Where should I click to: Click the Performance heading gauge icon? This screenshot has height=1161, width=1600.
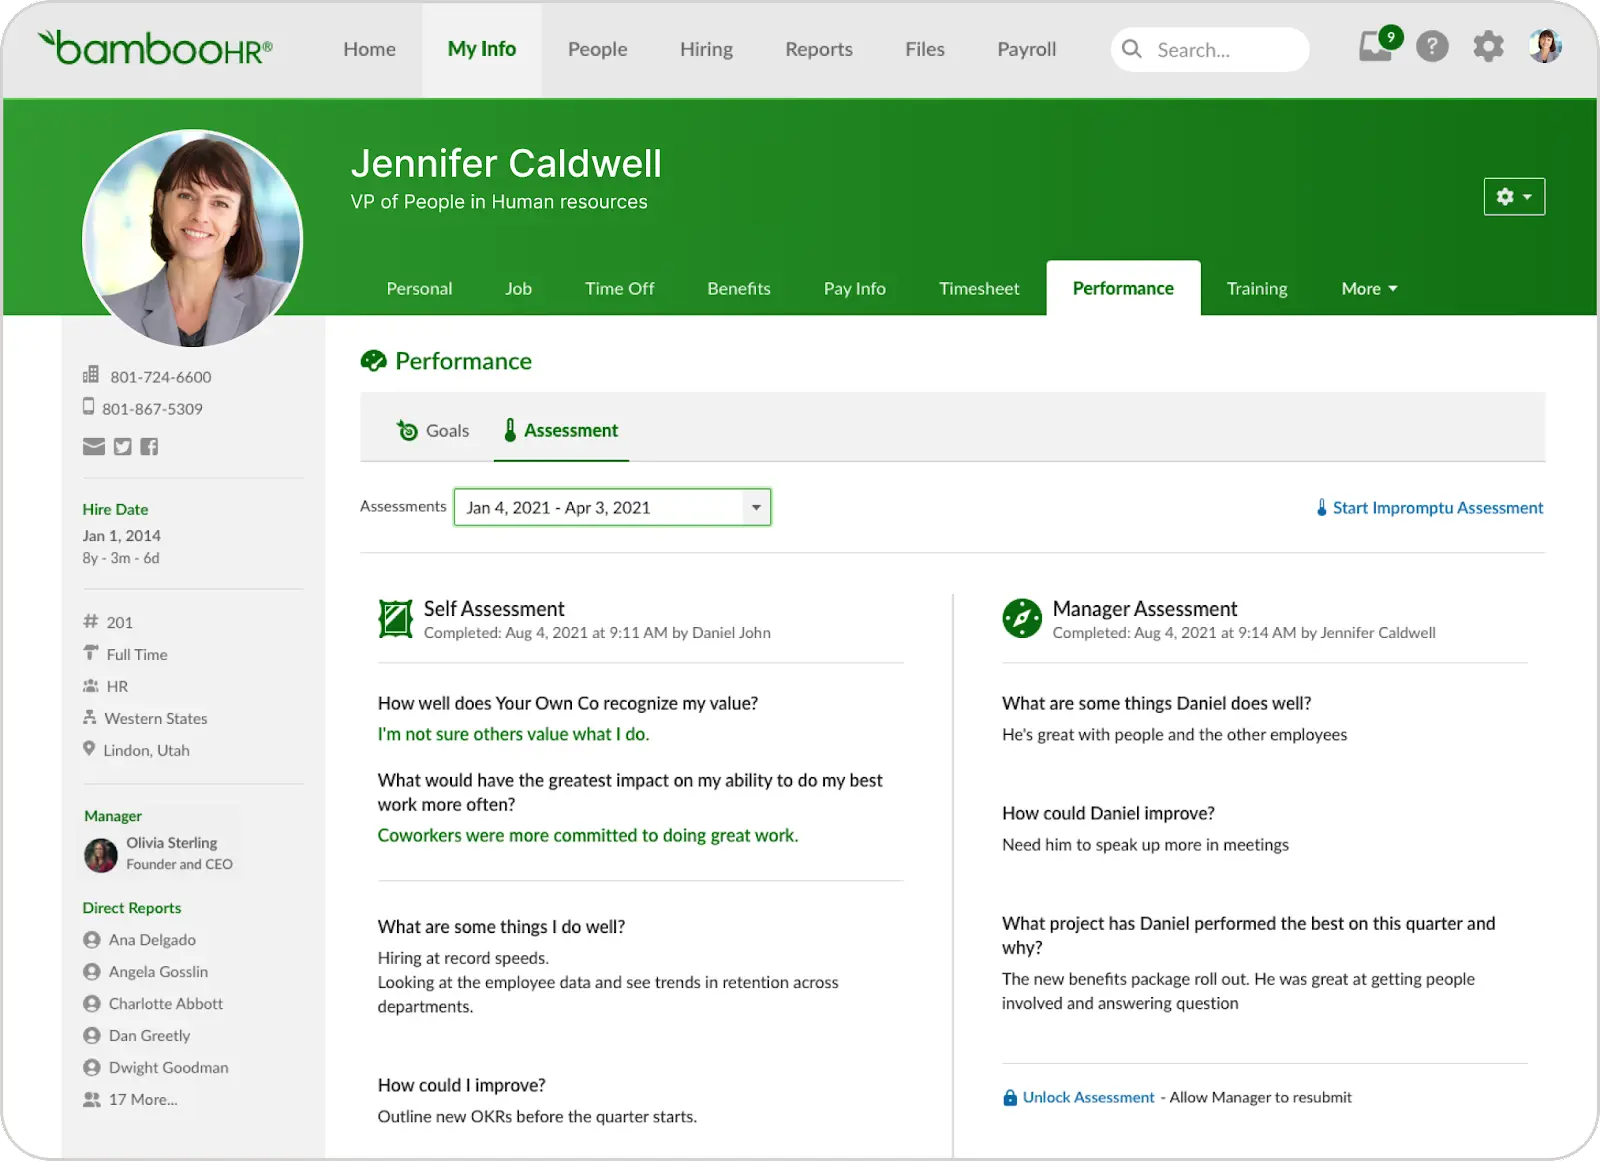(373, 361)
